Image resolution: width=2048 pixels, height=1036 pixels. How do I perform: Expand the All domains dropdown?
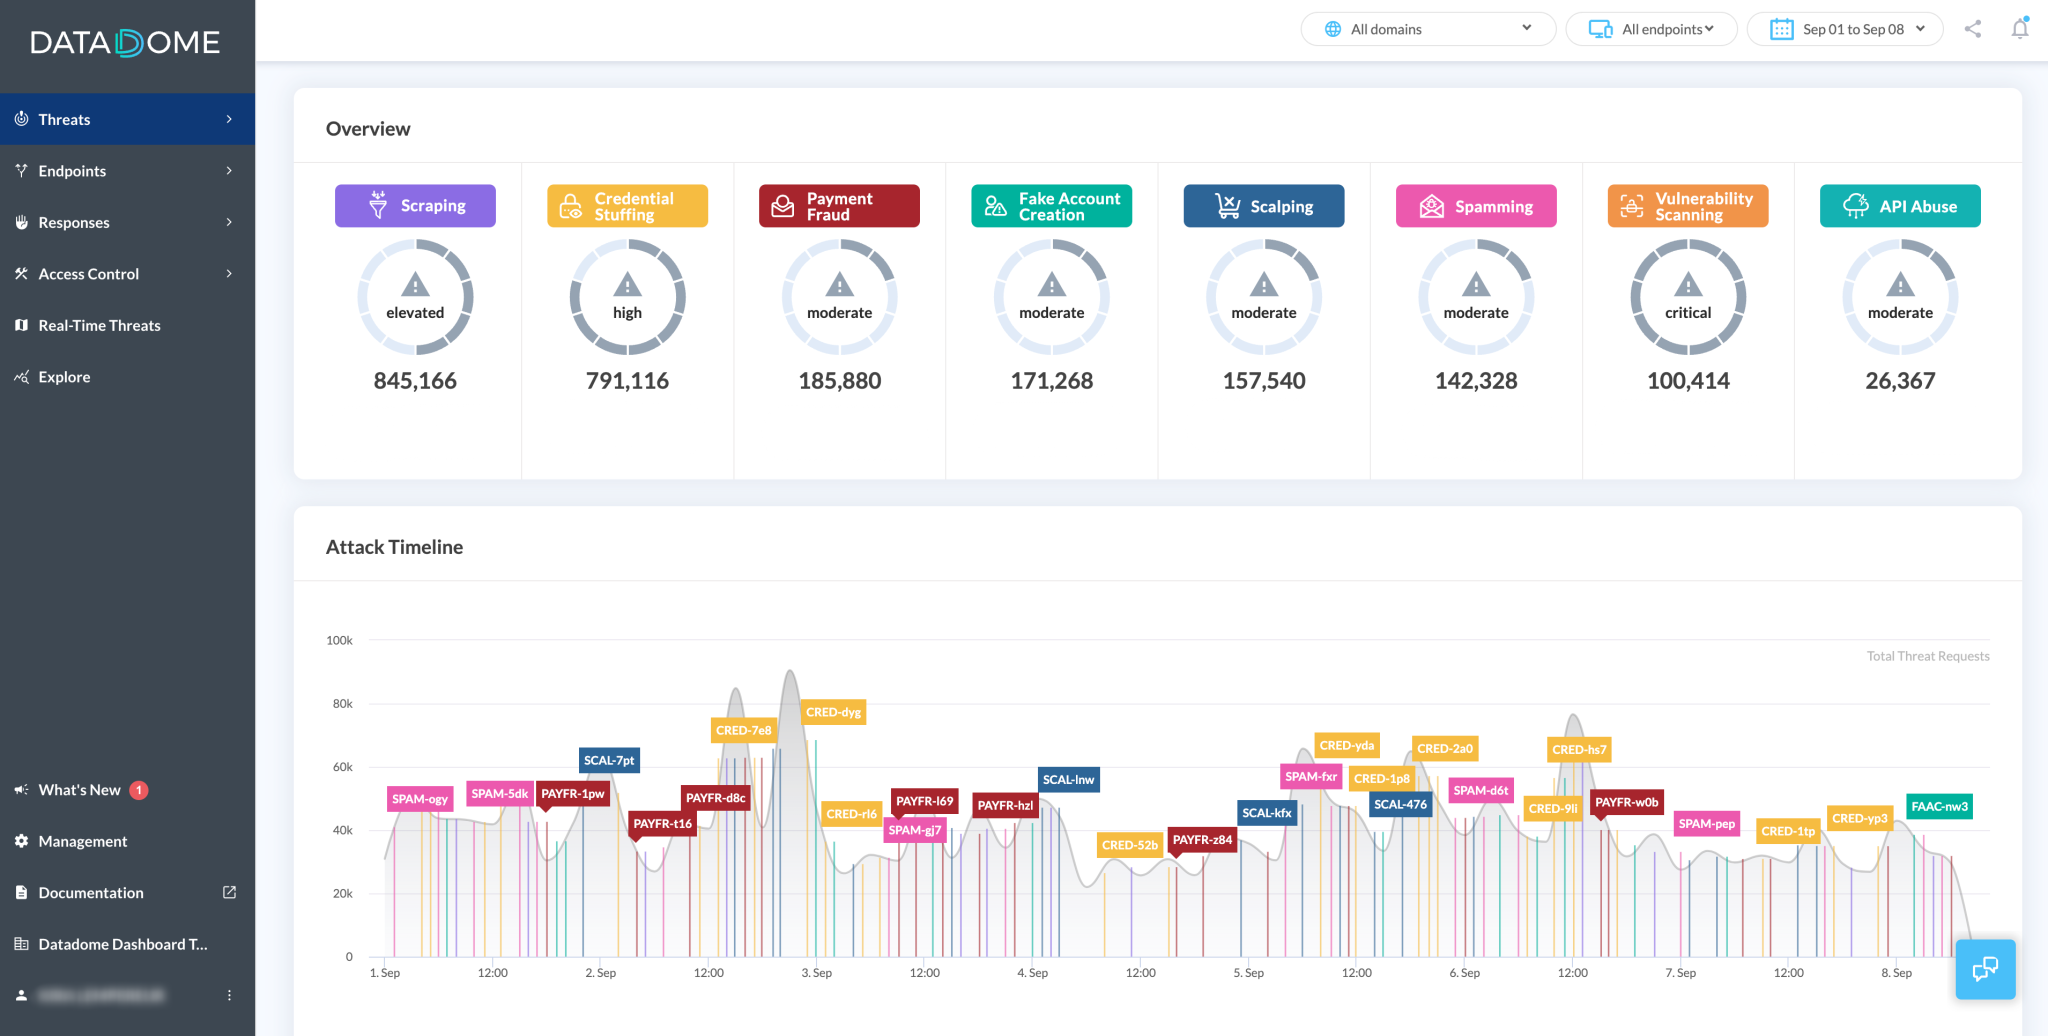(1427, 29)
